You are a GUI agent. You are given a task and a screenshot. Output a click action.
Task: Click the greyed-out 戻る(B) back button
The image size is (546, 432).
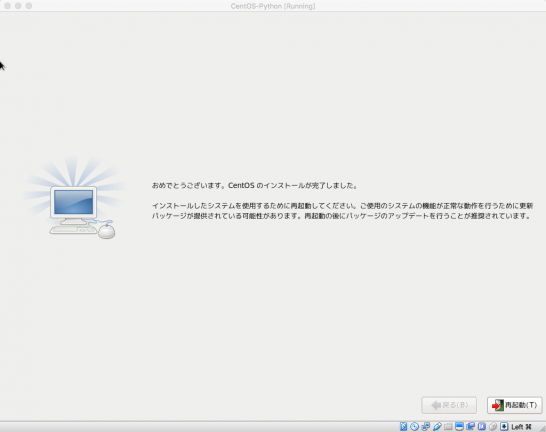(x=449, y=405)
